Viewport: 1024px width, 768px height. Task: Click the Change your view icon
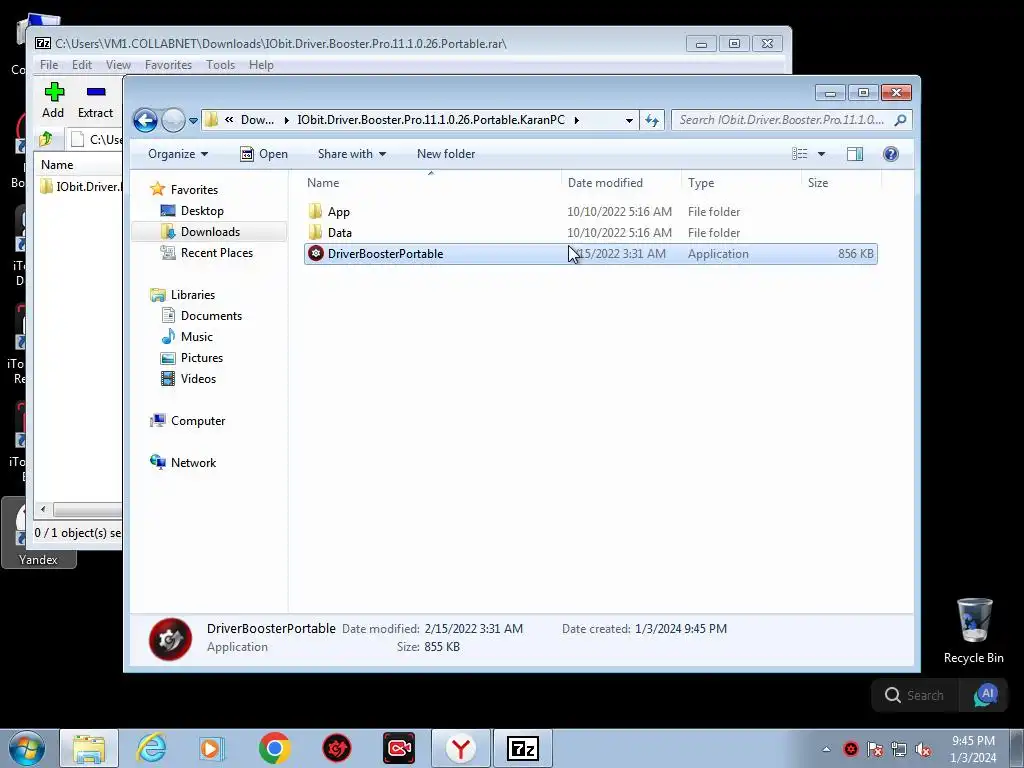pos(800,154)
